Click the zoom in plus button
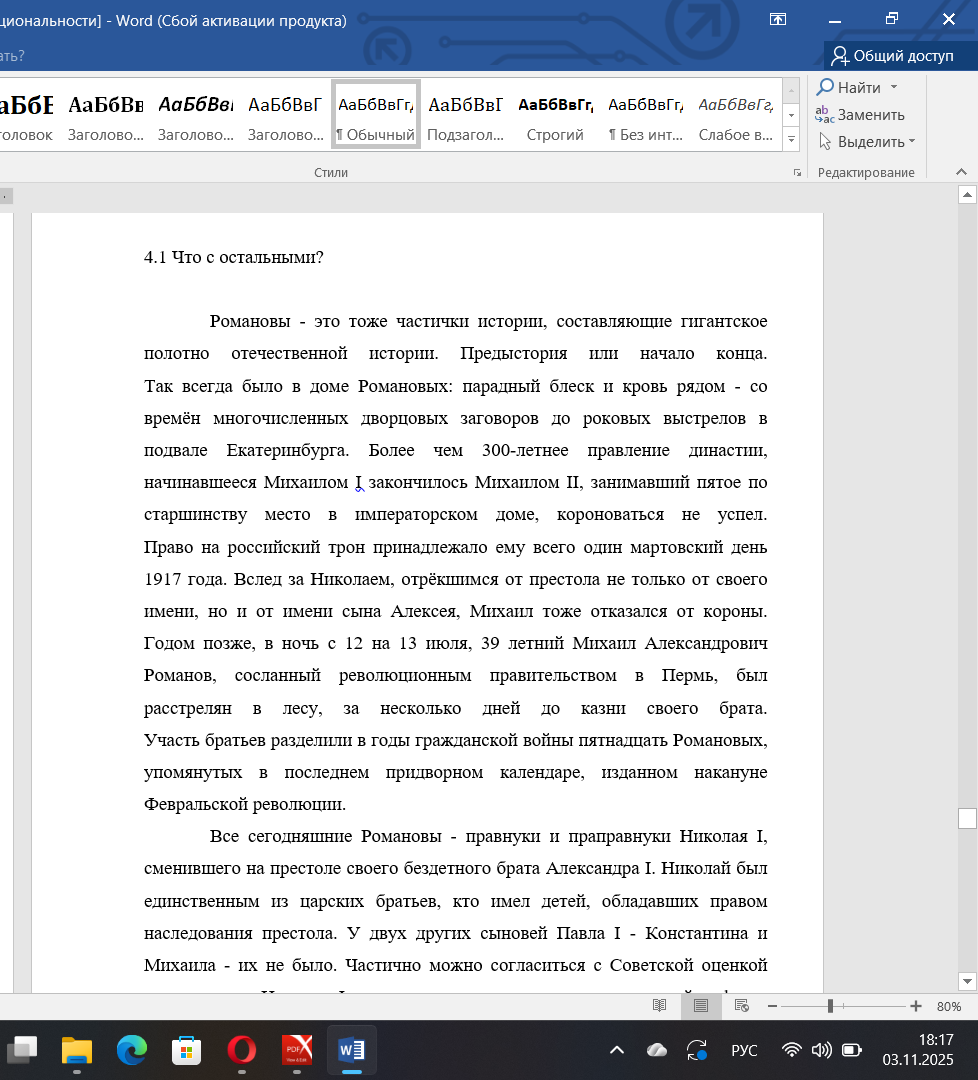Screen dimensions: 978x1080 915,1006
